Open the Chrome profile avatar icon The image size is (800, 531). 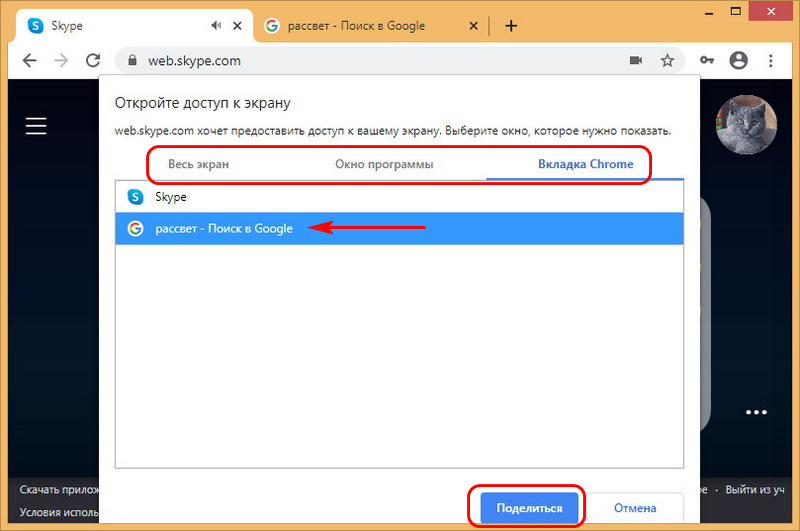(738, 60)
